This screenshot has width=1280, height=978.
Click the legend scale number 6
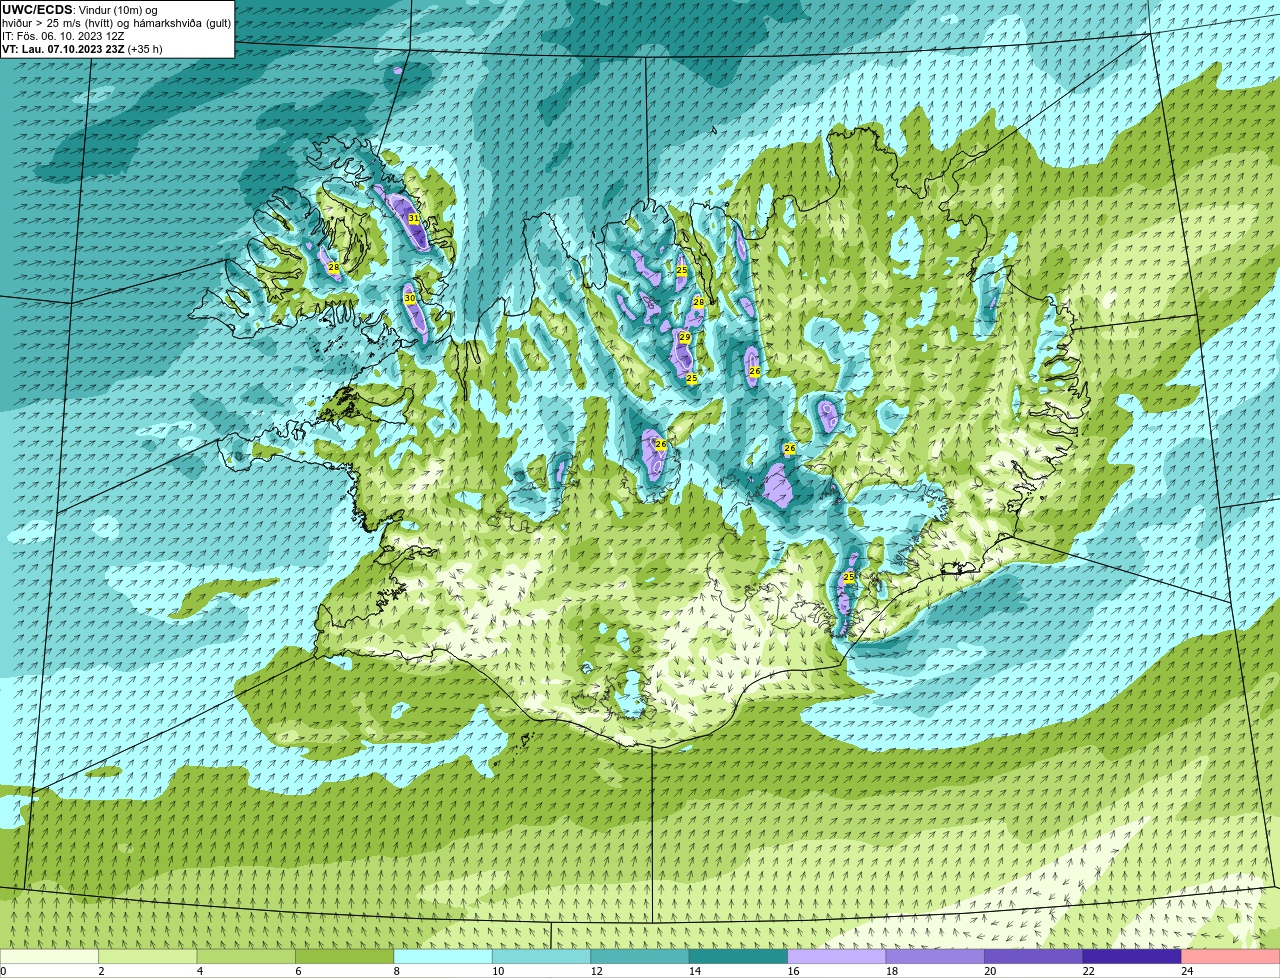point(298,971)
